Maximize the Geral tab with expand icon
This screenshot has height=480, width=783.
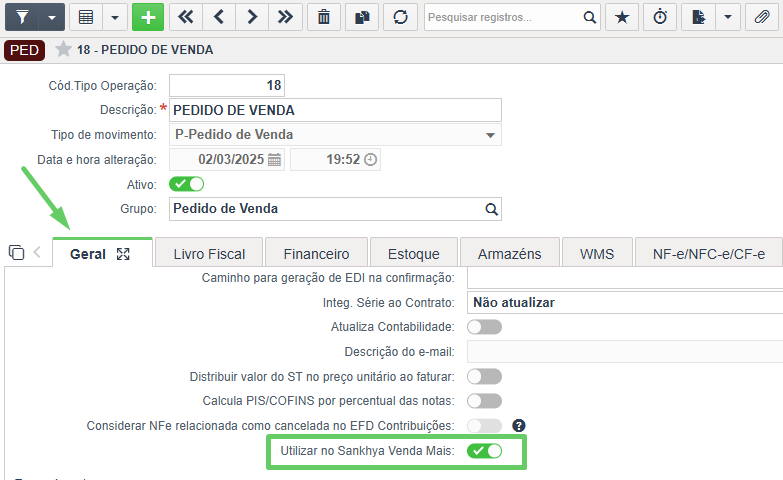tap(123, 254)
